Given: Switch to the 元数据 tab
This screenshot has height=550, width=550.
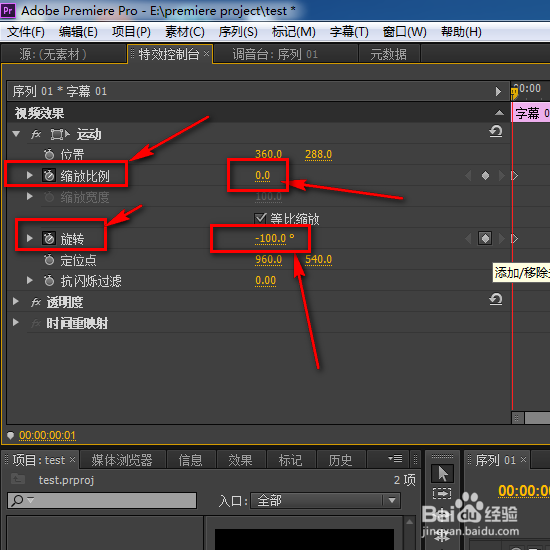Looking at the screenshot, I should [x=389, y=54].
